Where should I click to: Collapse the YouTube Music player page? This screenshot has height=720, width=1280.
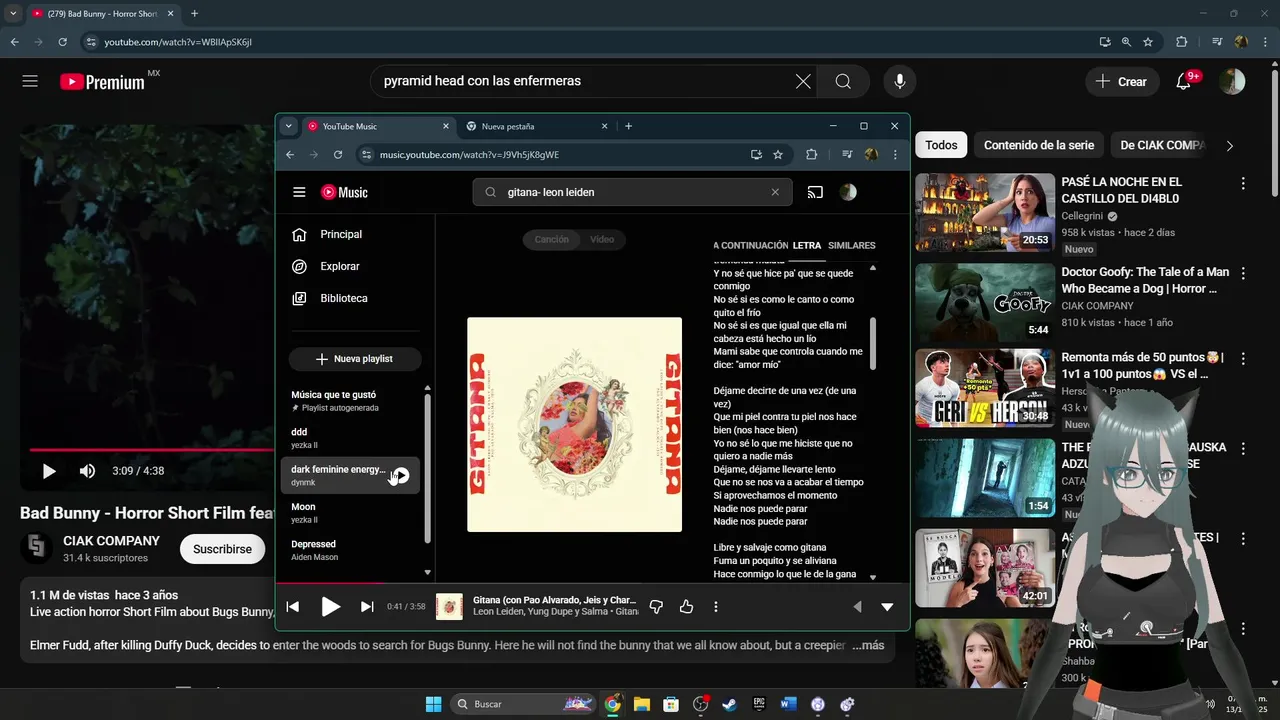pos(887,606)
